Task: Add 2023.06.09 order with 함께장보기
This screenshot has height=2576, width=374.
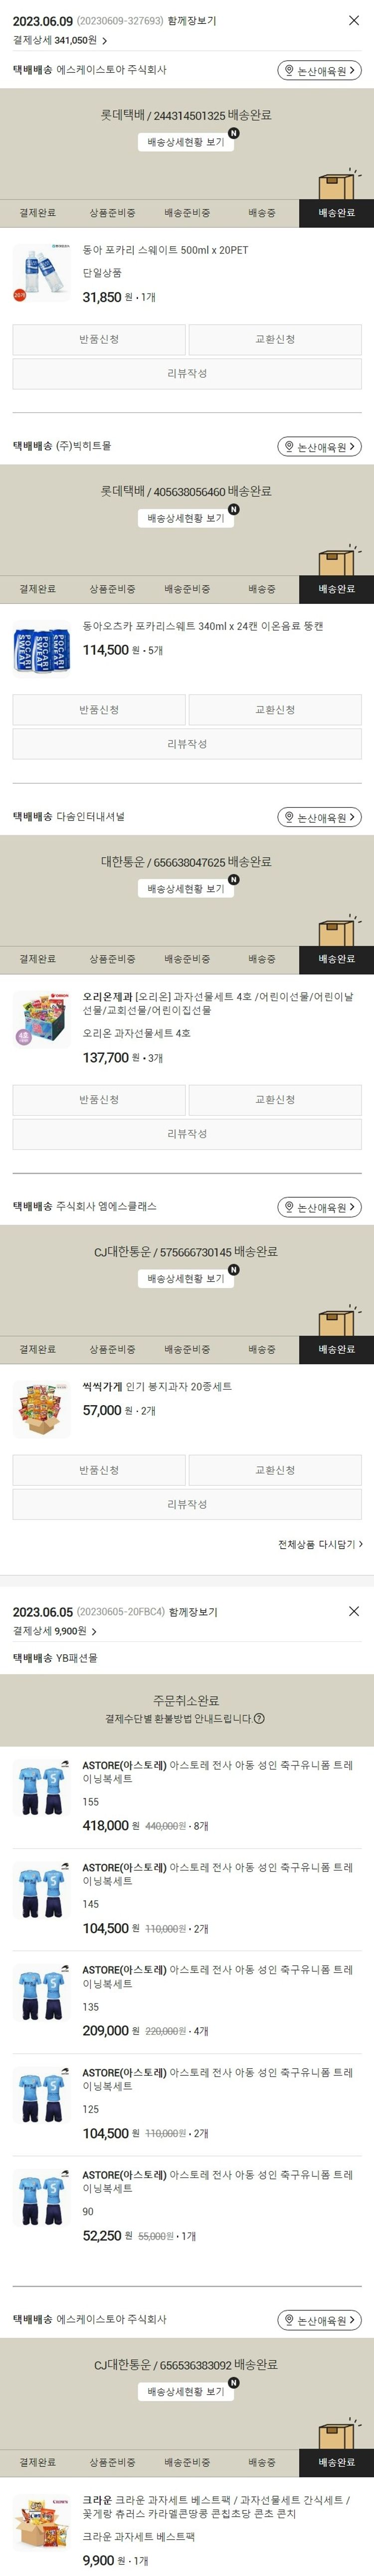Action: (x=192, y=21)
